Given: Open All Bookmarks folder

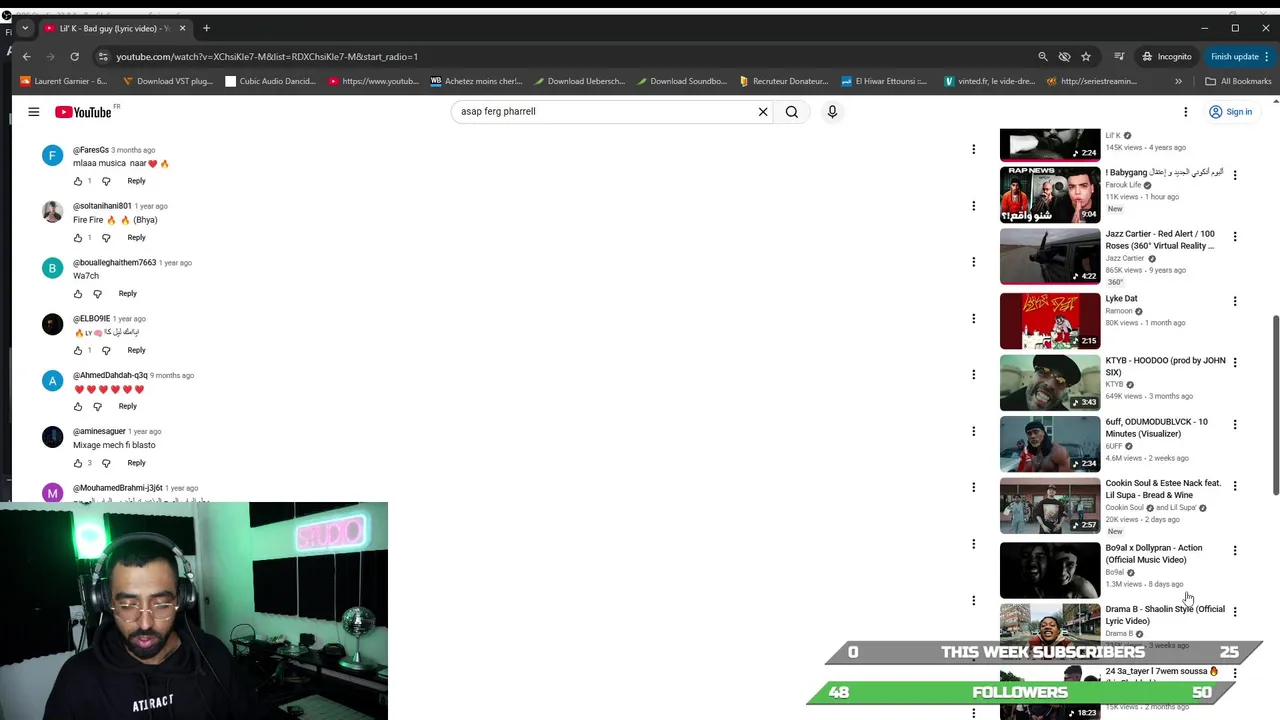Looking at the screenshot, I should coord(1238,81).
